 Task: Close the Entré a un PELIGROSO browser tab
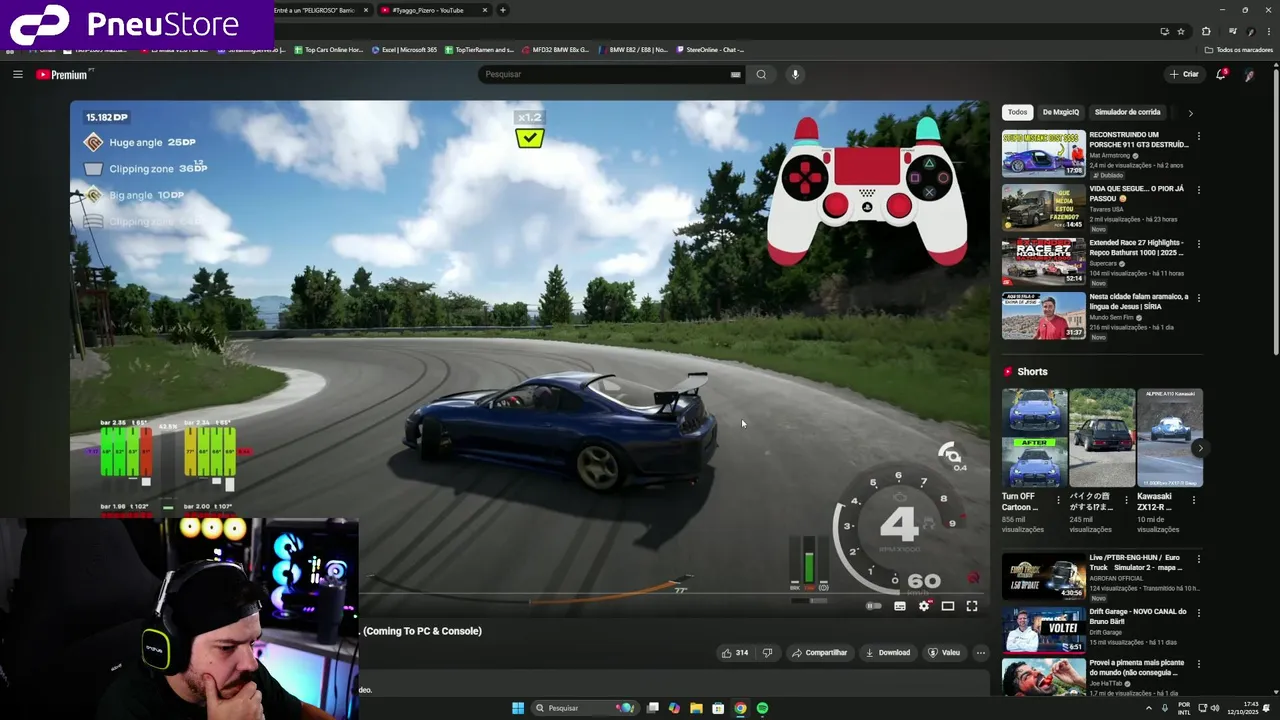(366, 10)
